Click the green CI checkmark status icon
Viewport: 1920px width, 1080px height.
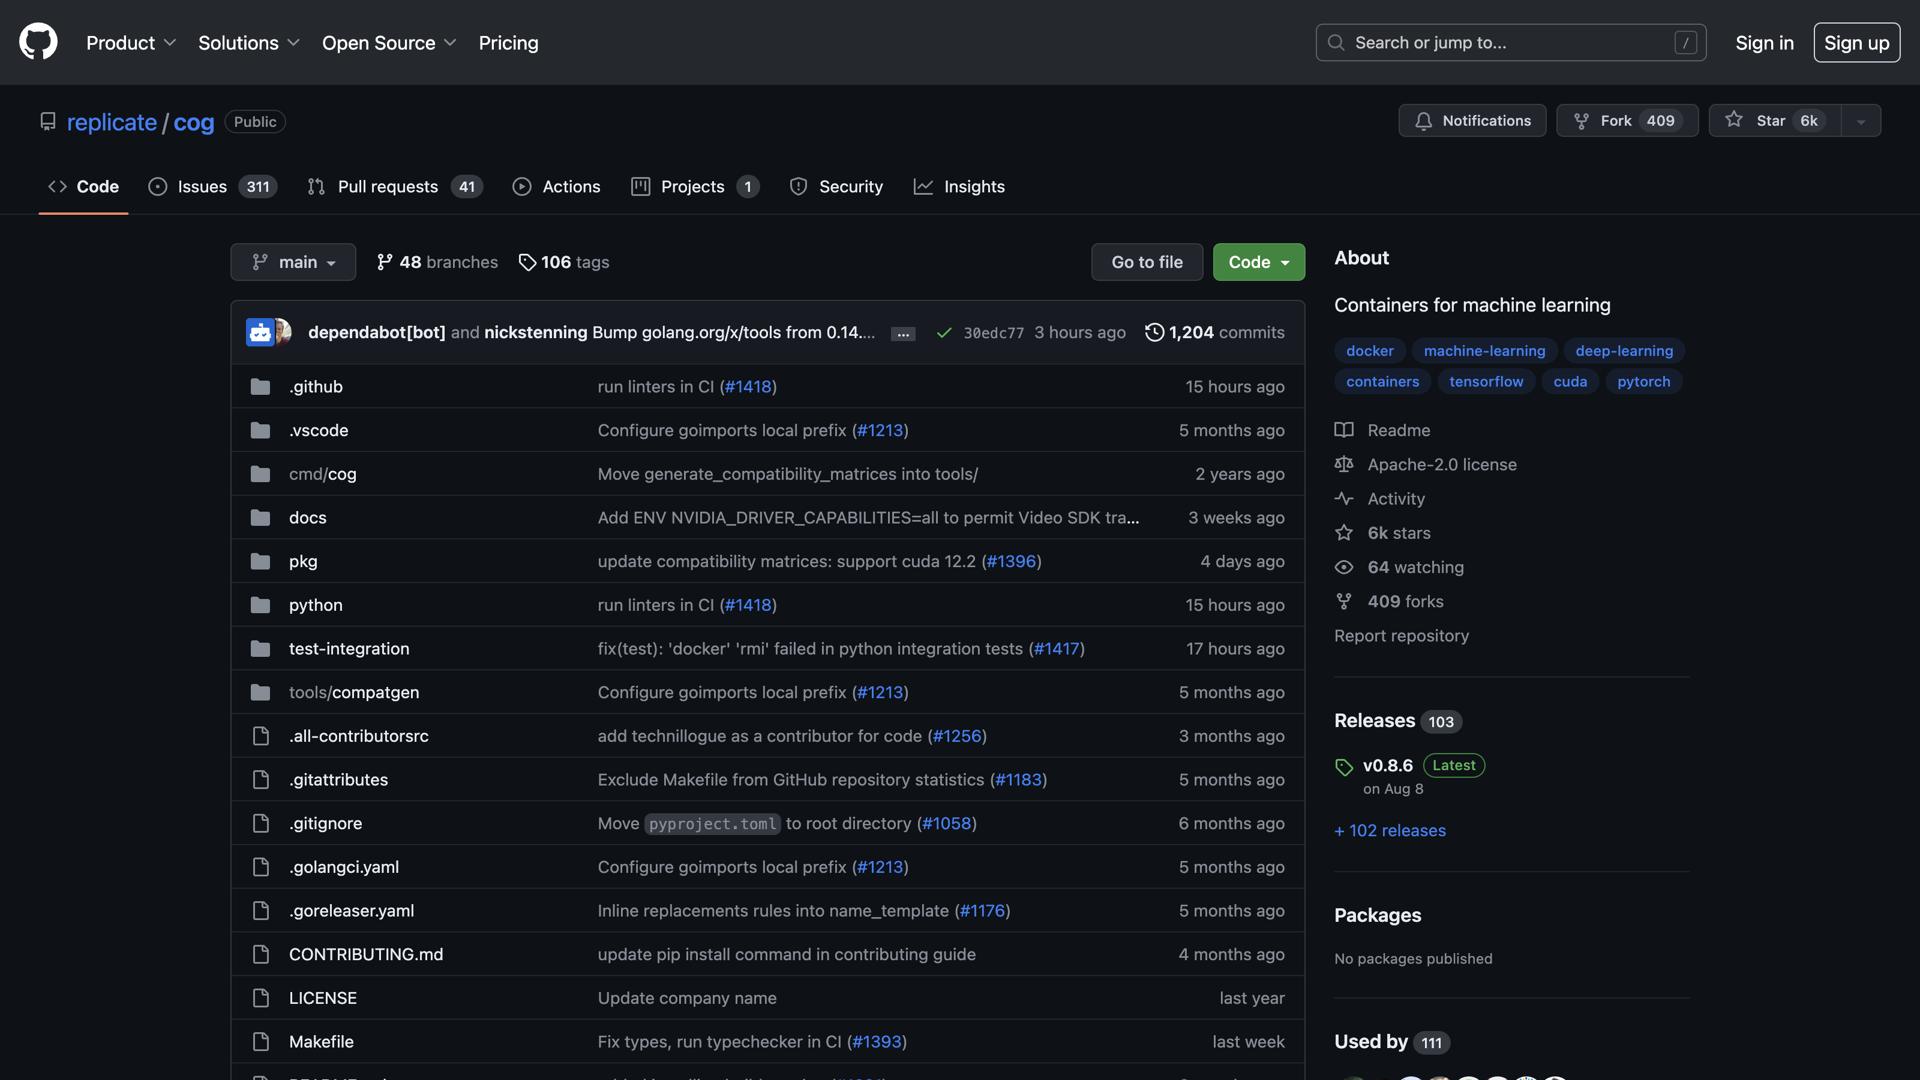[943, 333]
